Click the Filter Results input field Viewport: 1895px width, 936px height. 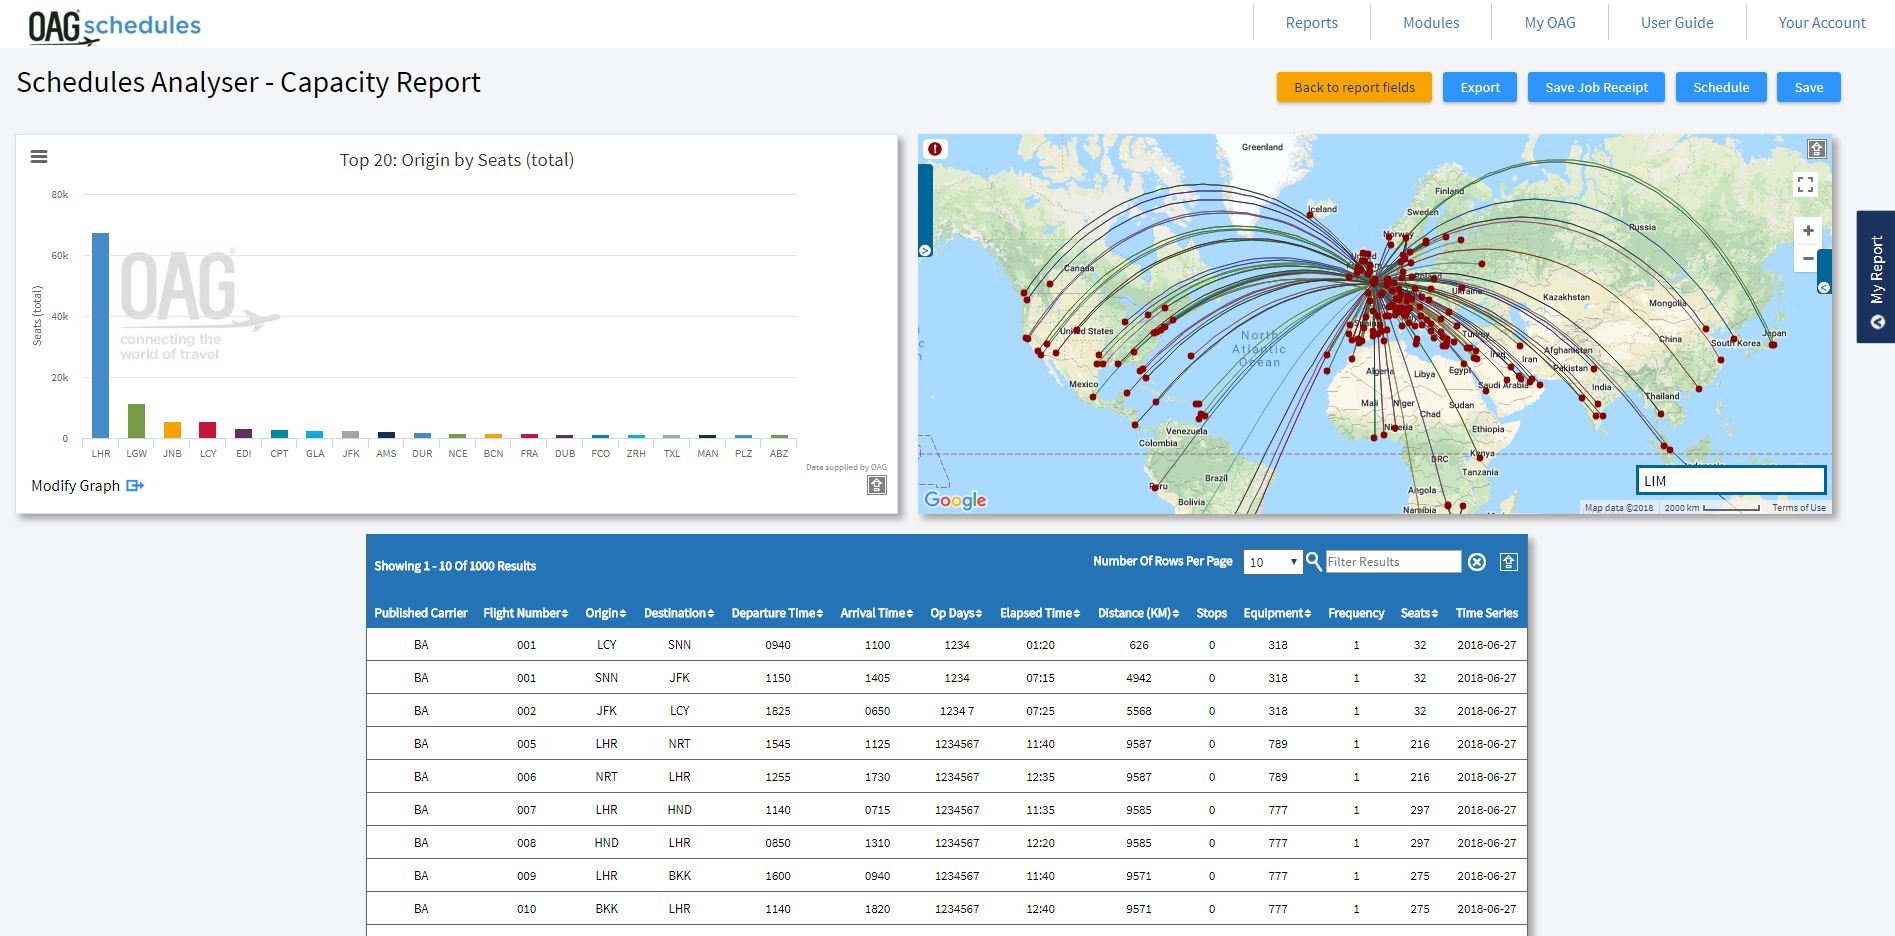coord(1393,562)
